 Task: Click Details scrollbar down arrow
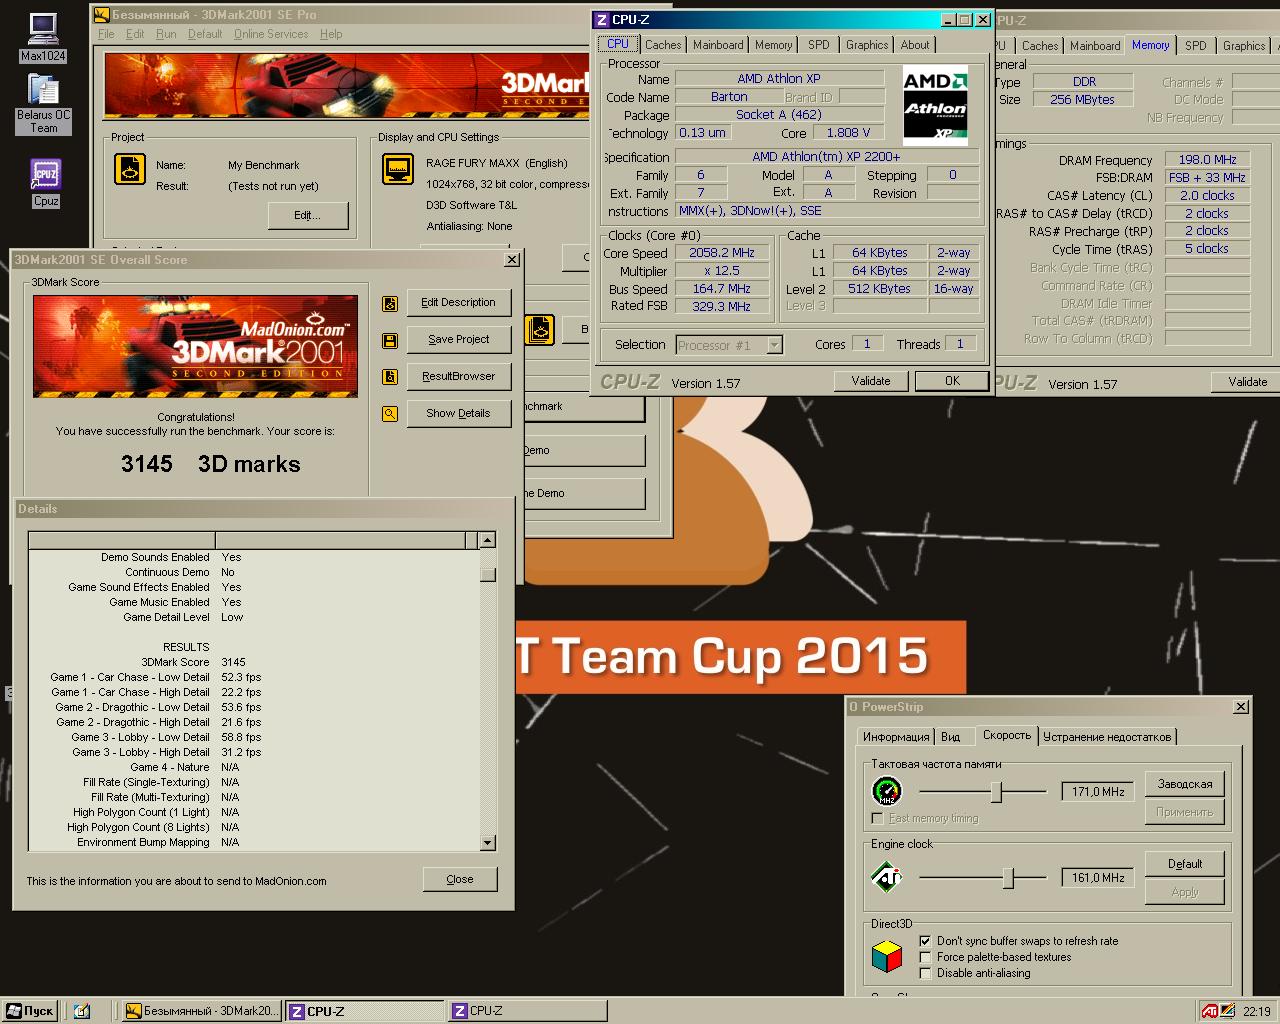pyautogui.click(x=487, y=843)
